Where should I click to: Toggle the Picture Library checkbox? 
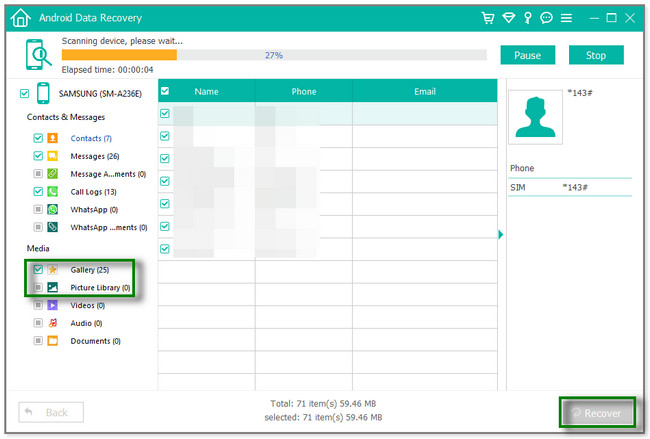pos(38,287)
